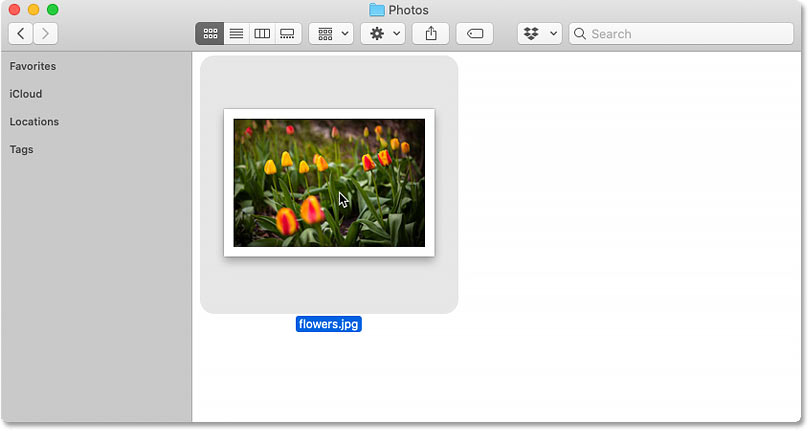Switch to list view
Screen dimensions: 809x431
(236, 34)
